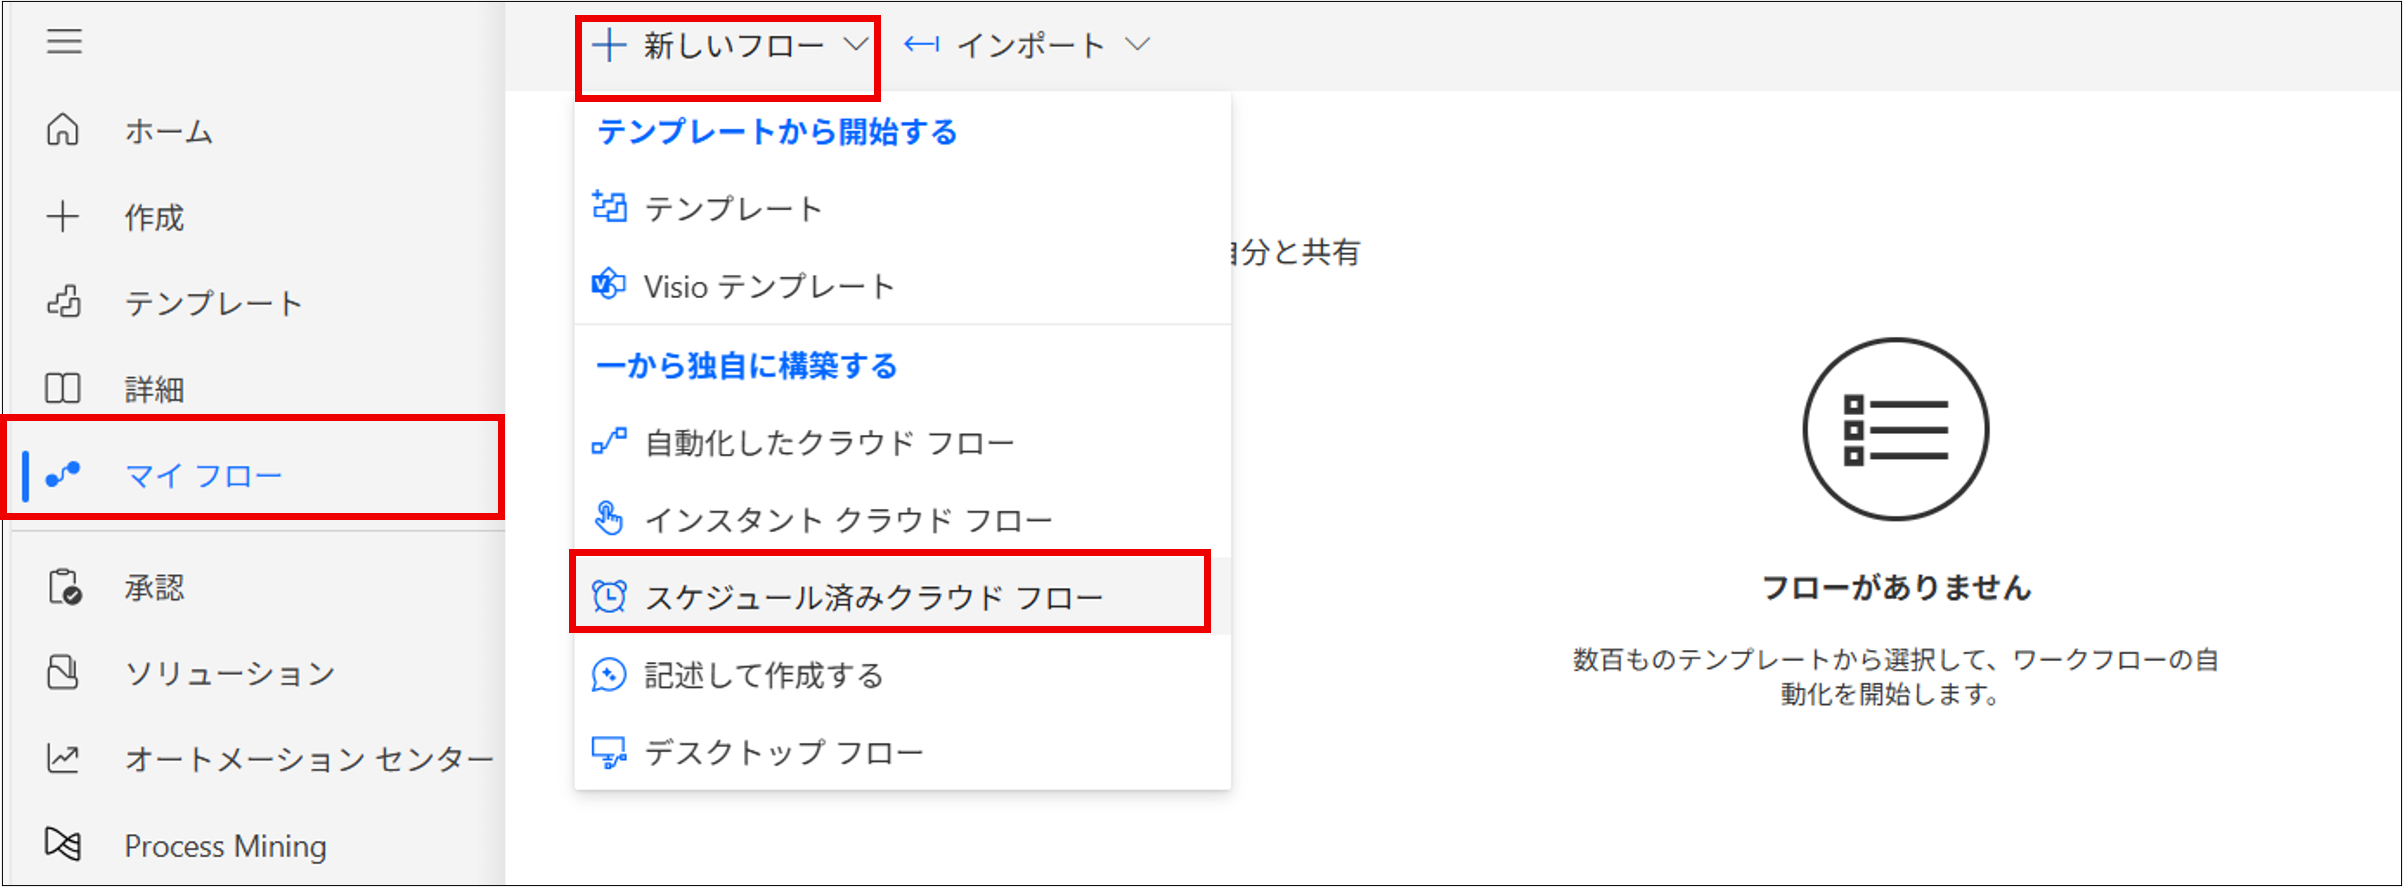Choose 自動化したクラウド フロー from menu

click(x=829, y=442)
